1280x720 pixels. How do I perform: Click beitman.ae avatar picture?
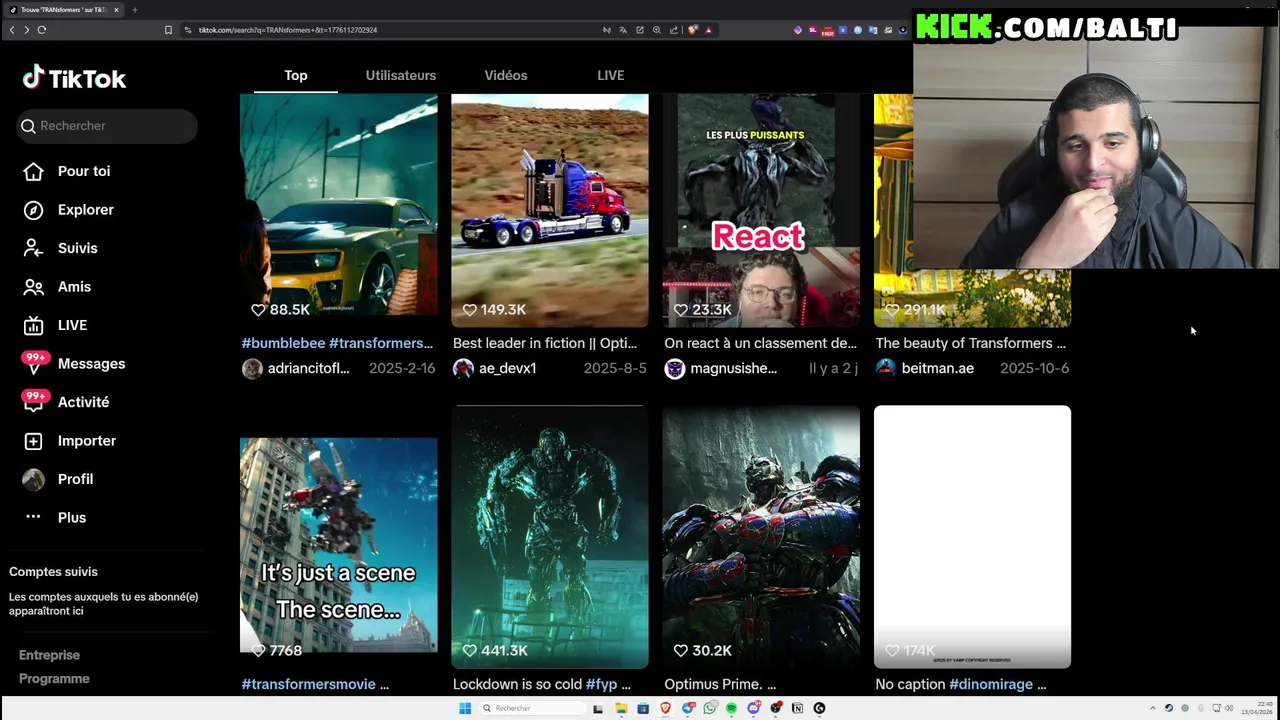(x=886, y=368)
